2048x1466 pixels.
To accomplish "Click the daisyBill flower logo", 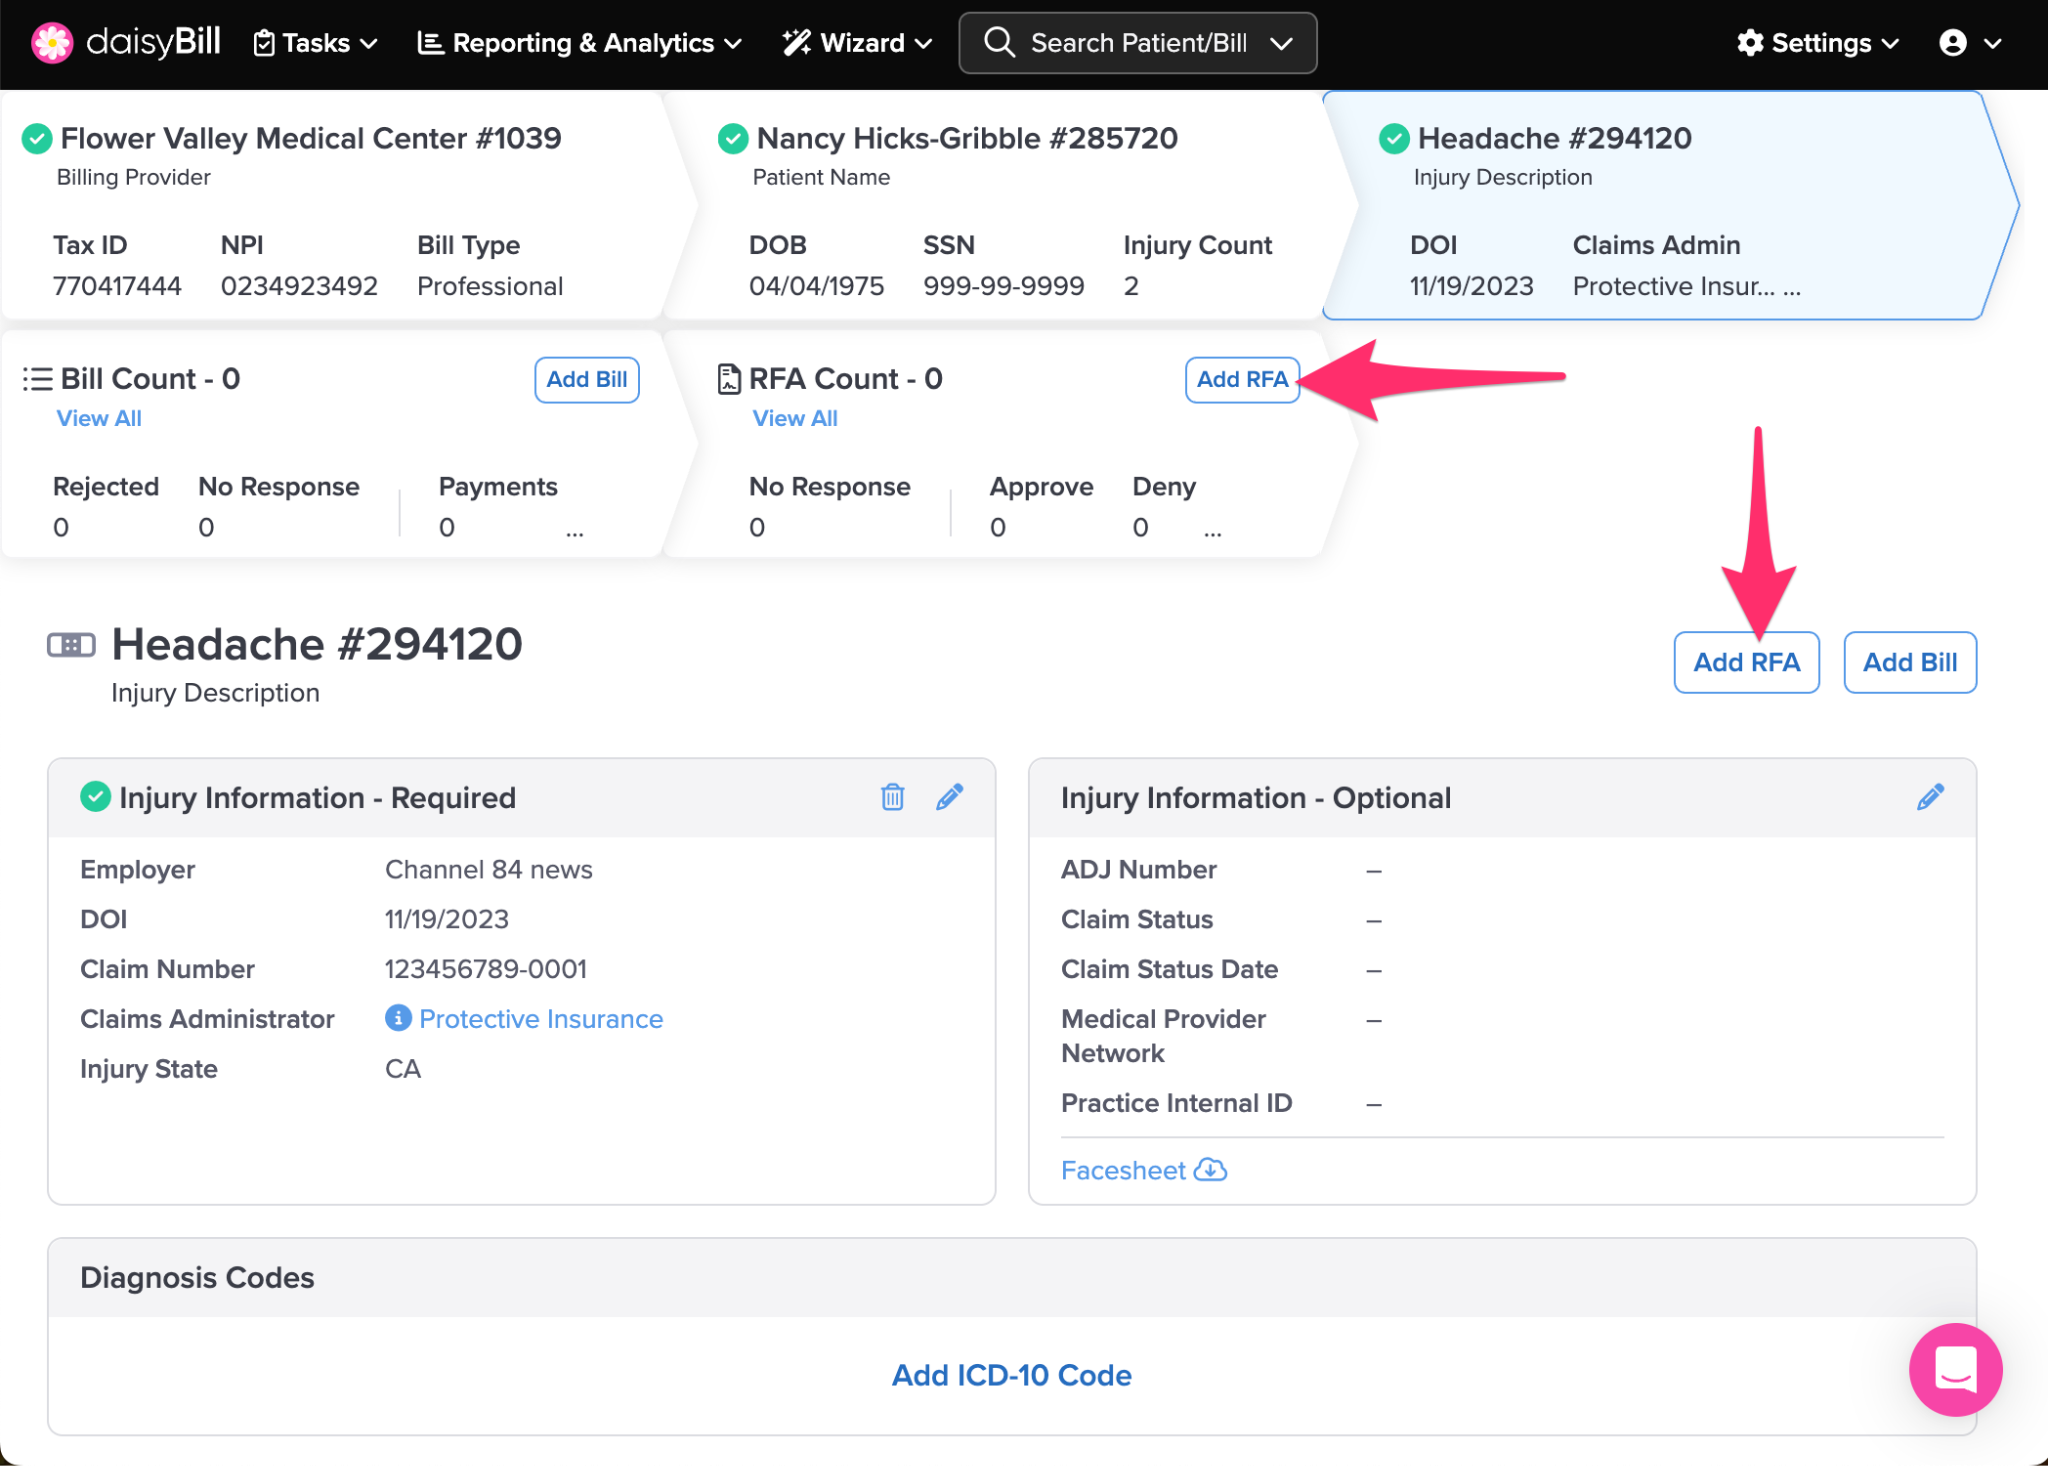I will pyautogui.click(x=52, y=43).
